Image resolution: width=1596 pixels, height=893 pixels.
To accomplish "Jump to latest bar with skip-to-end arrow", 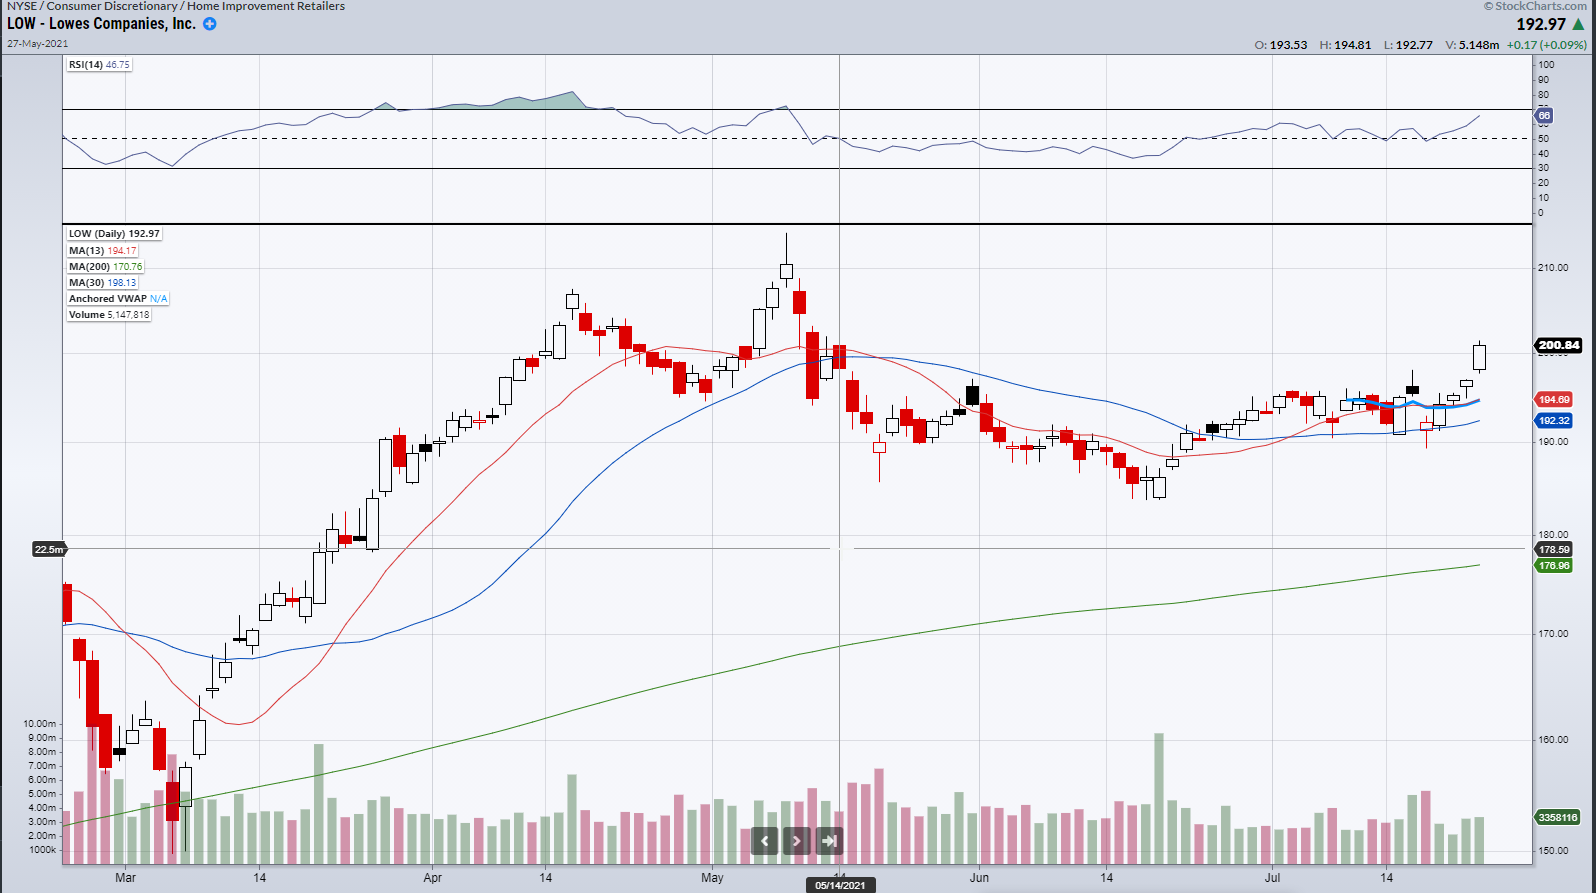I will pos(829,841).
